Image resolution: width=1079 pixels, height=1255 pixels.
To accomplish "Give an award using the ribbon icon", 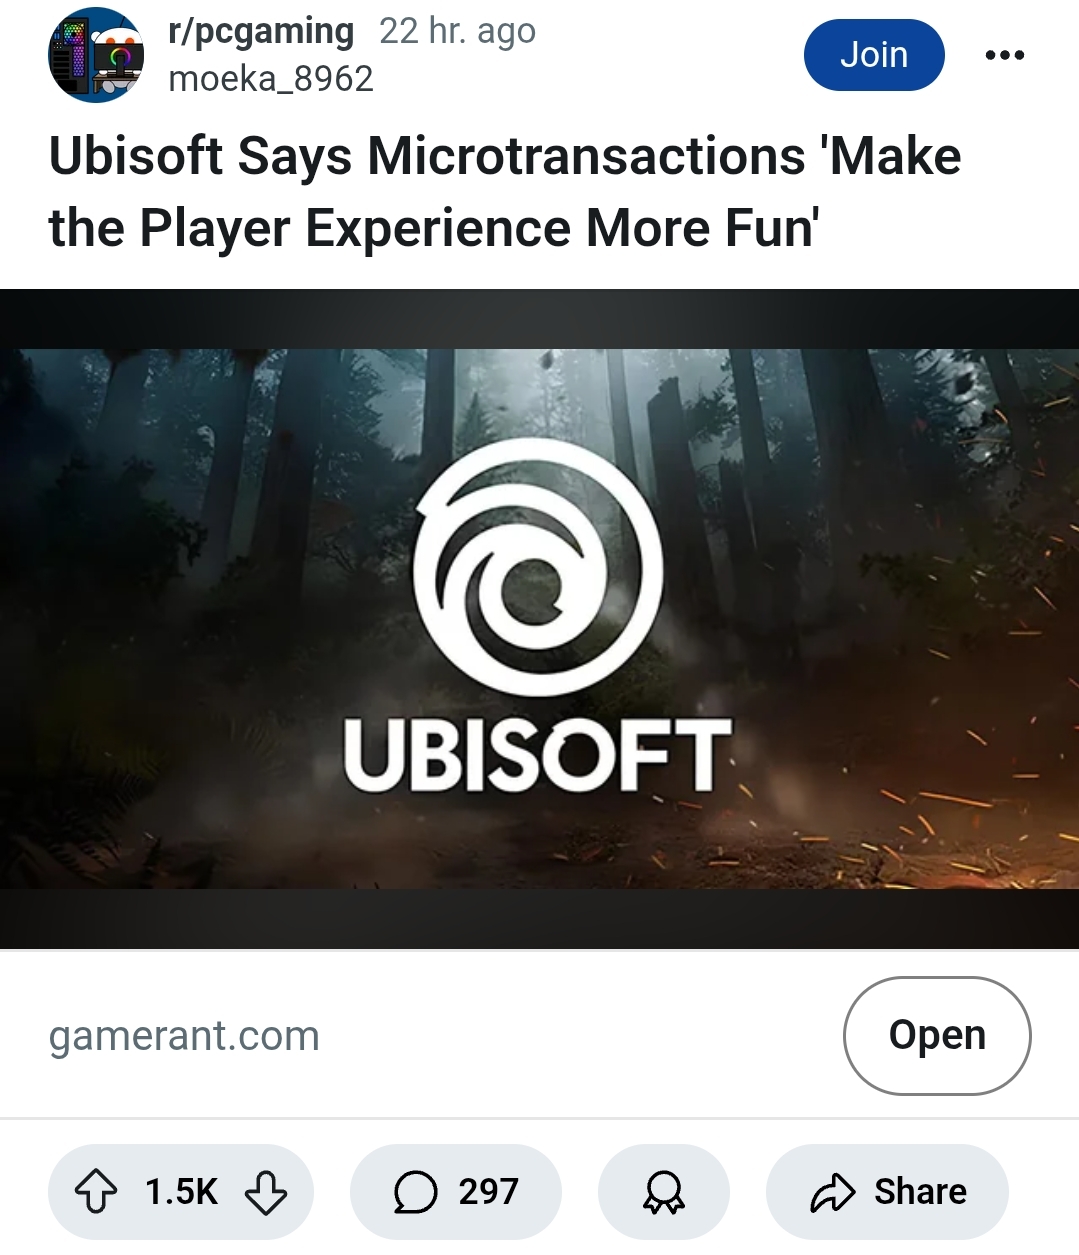I will [664, 1192].
